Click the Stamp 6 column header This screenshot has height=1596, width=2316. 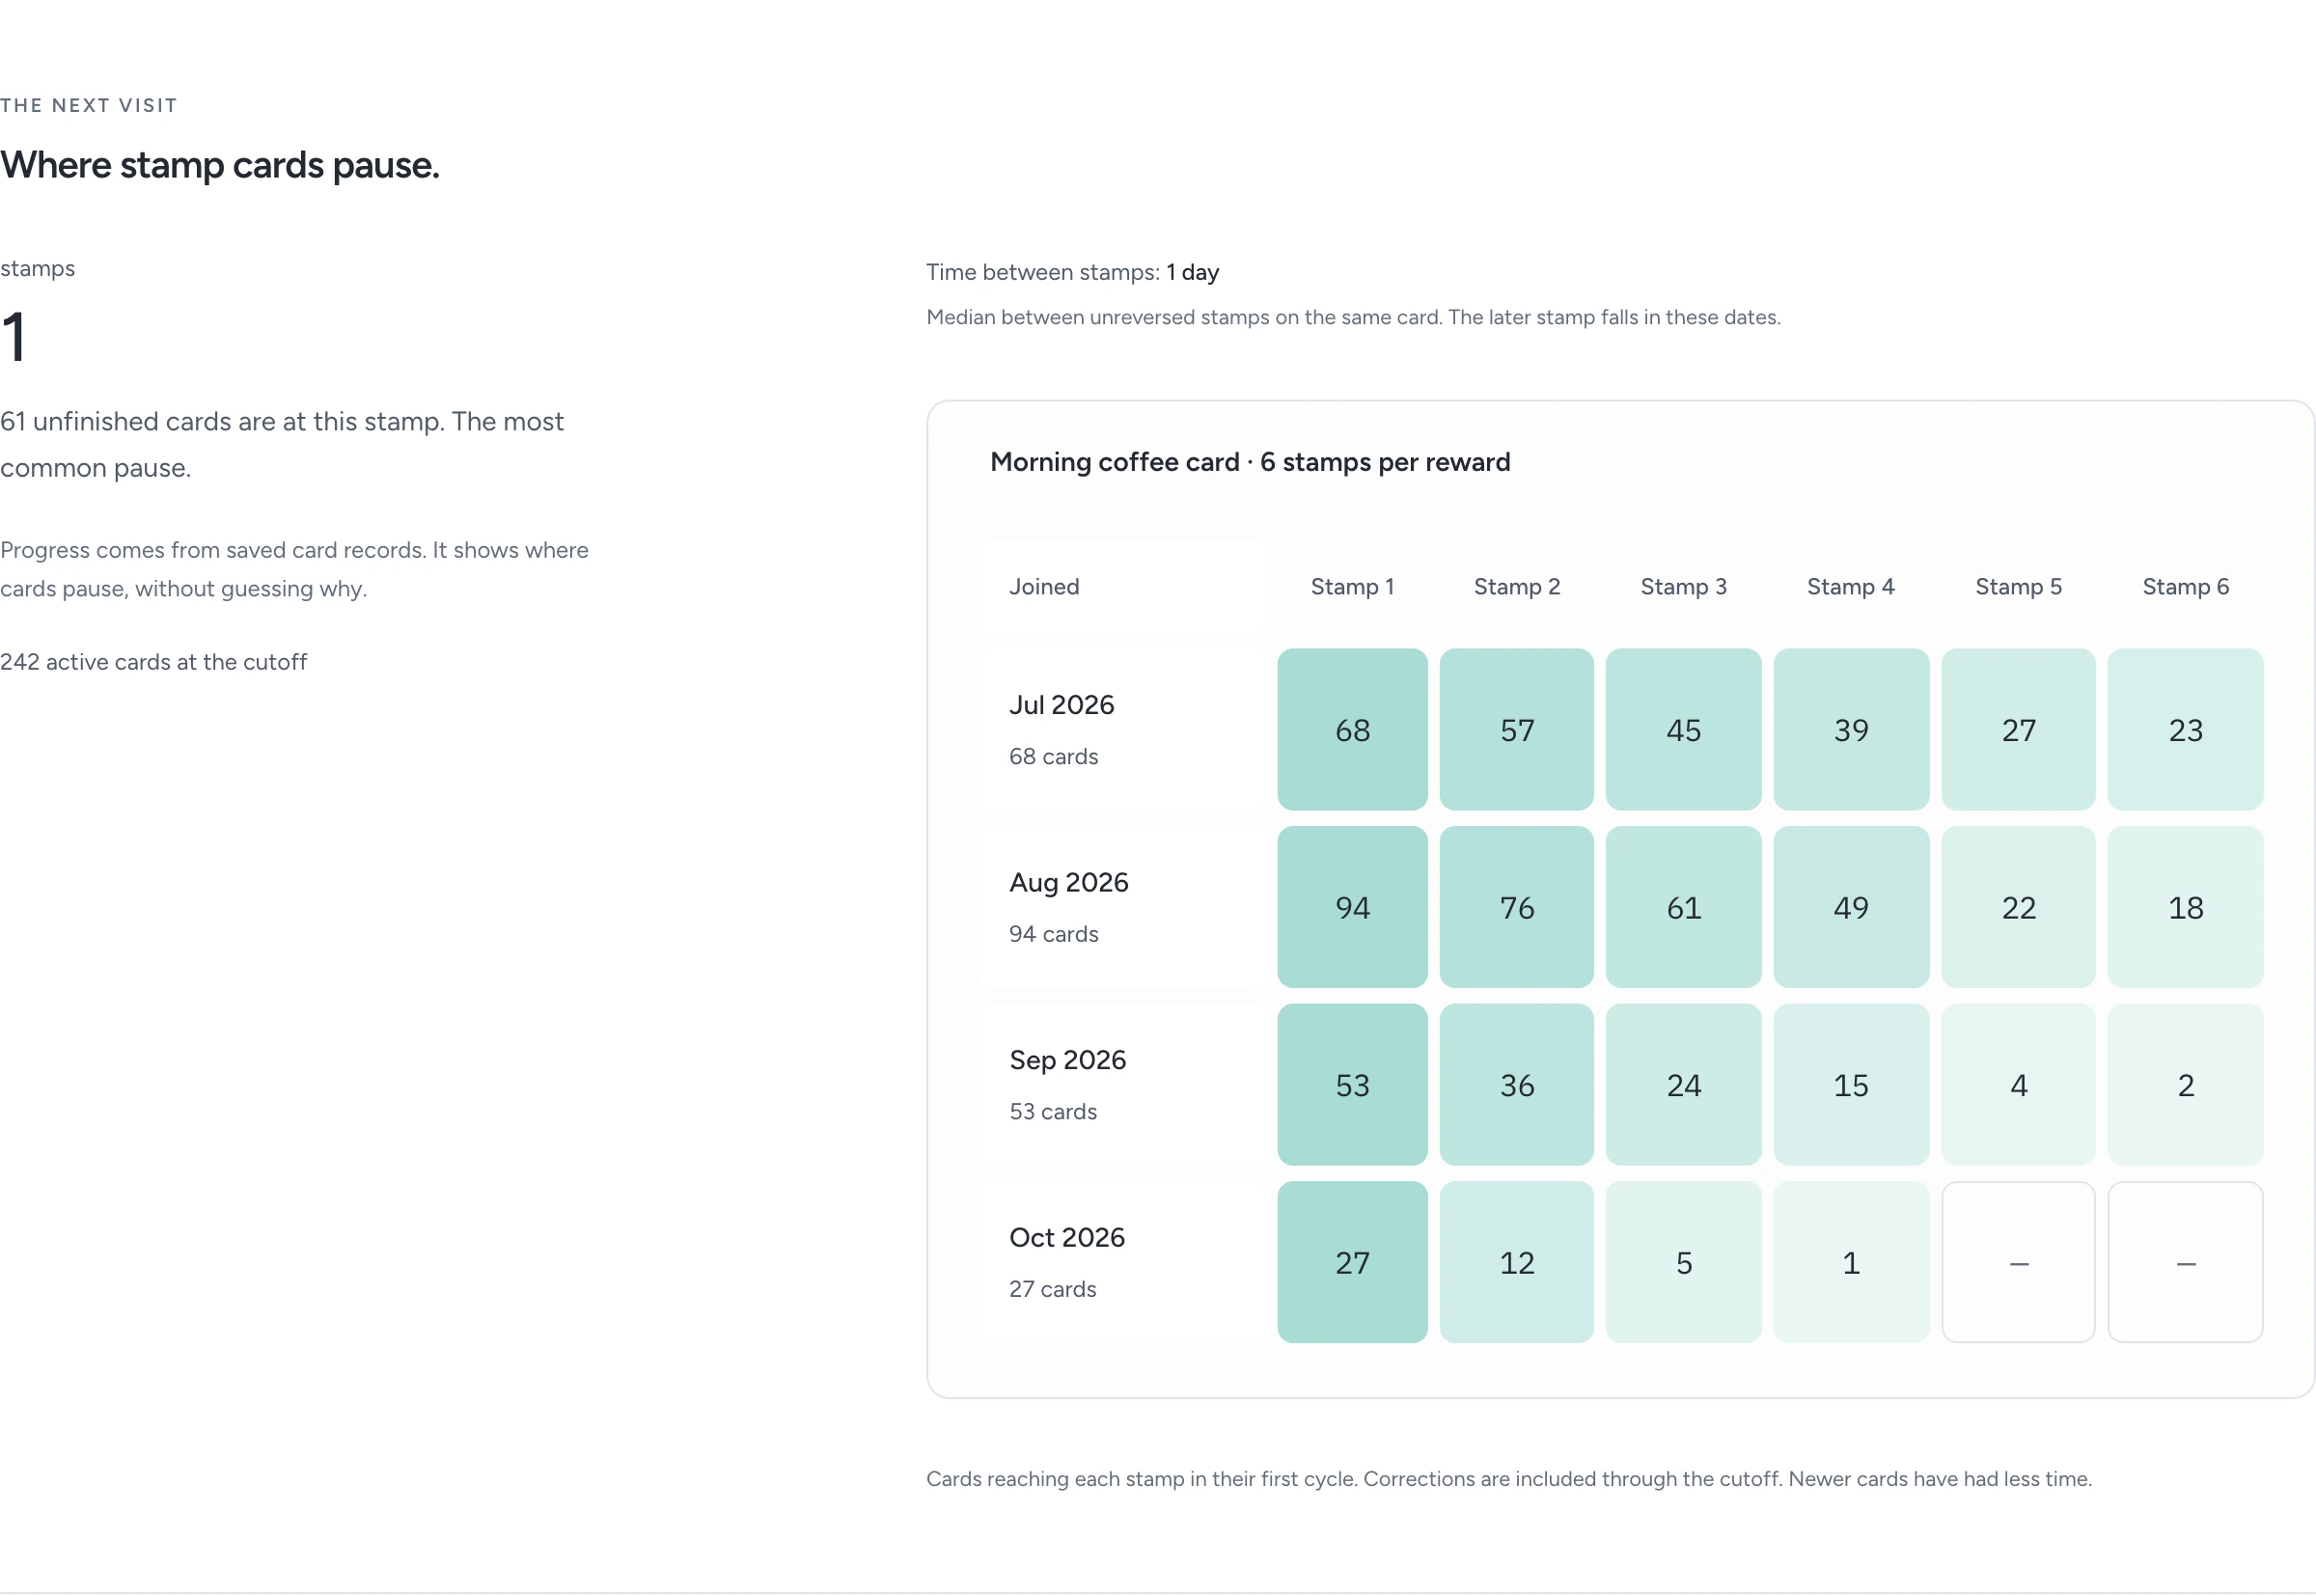point(2185,586)
